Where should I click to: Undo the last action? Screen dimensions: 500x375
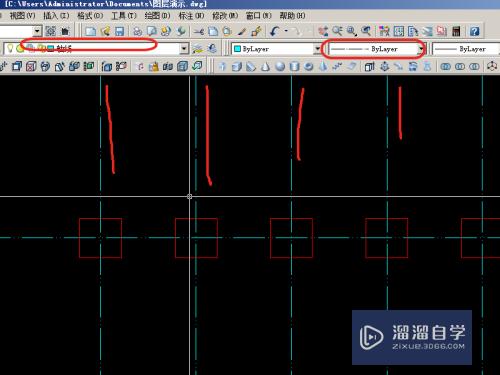click(x=275, y=31)
